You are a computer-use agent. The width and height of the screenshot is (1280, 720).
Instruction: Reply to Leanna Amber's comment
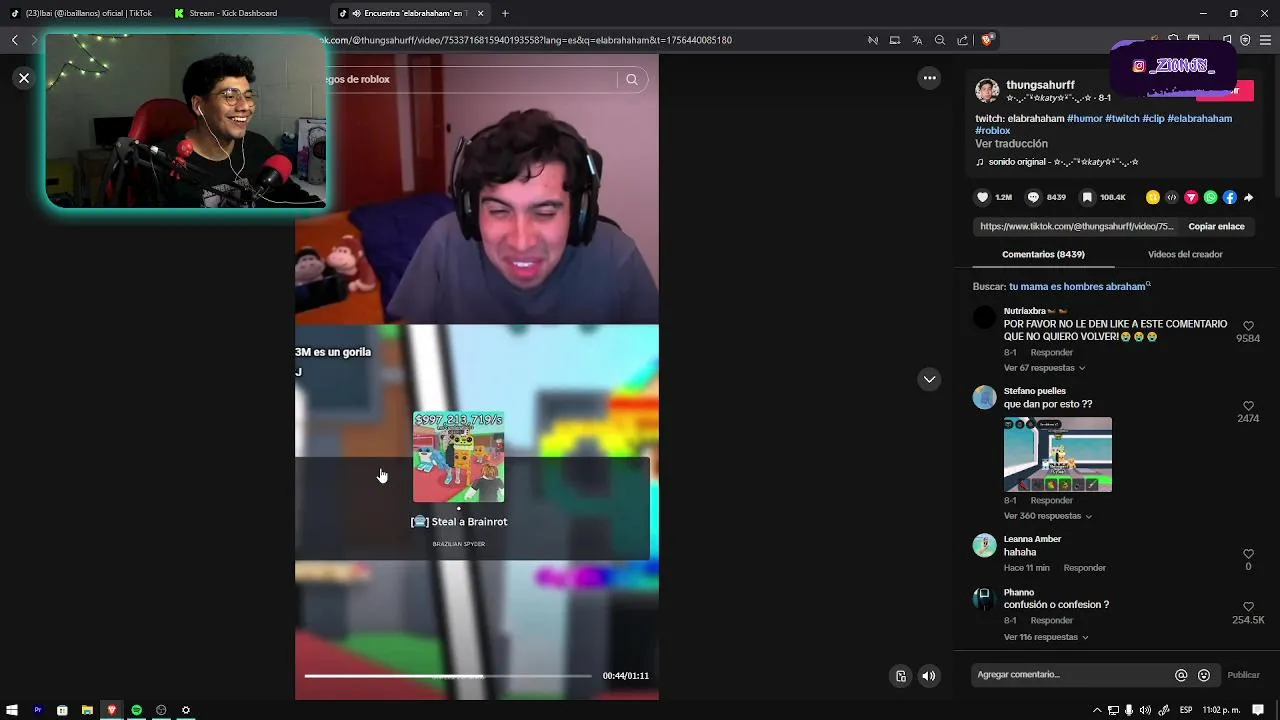pos(1084,568)
